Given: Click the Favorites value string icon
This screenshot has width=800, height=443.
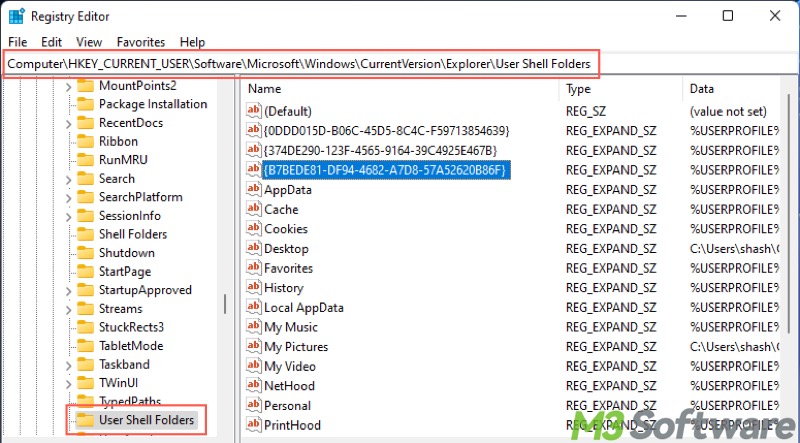Looking at the screenshot, I should pyautogui.click(x=254, y=267).
